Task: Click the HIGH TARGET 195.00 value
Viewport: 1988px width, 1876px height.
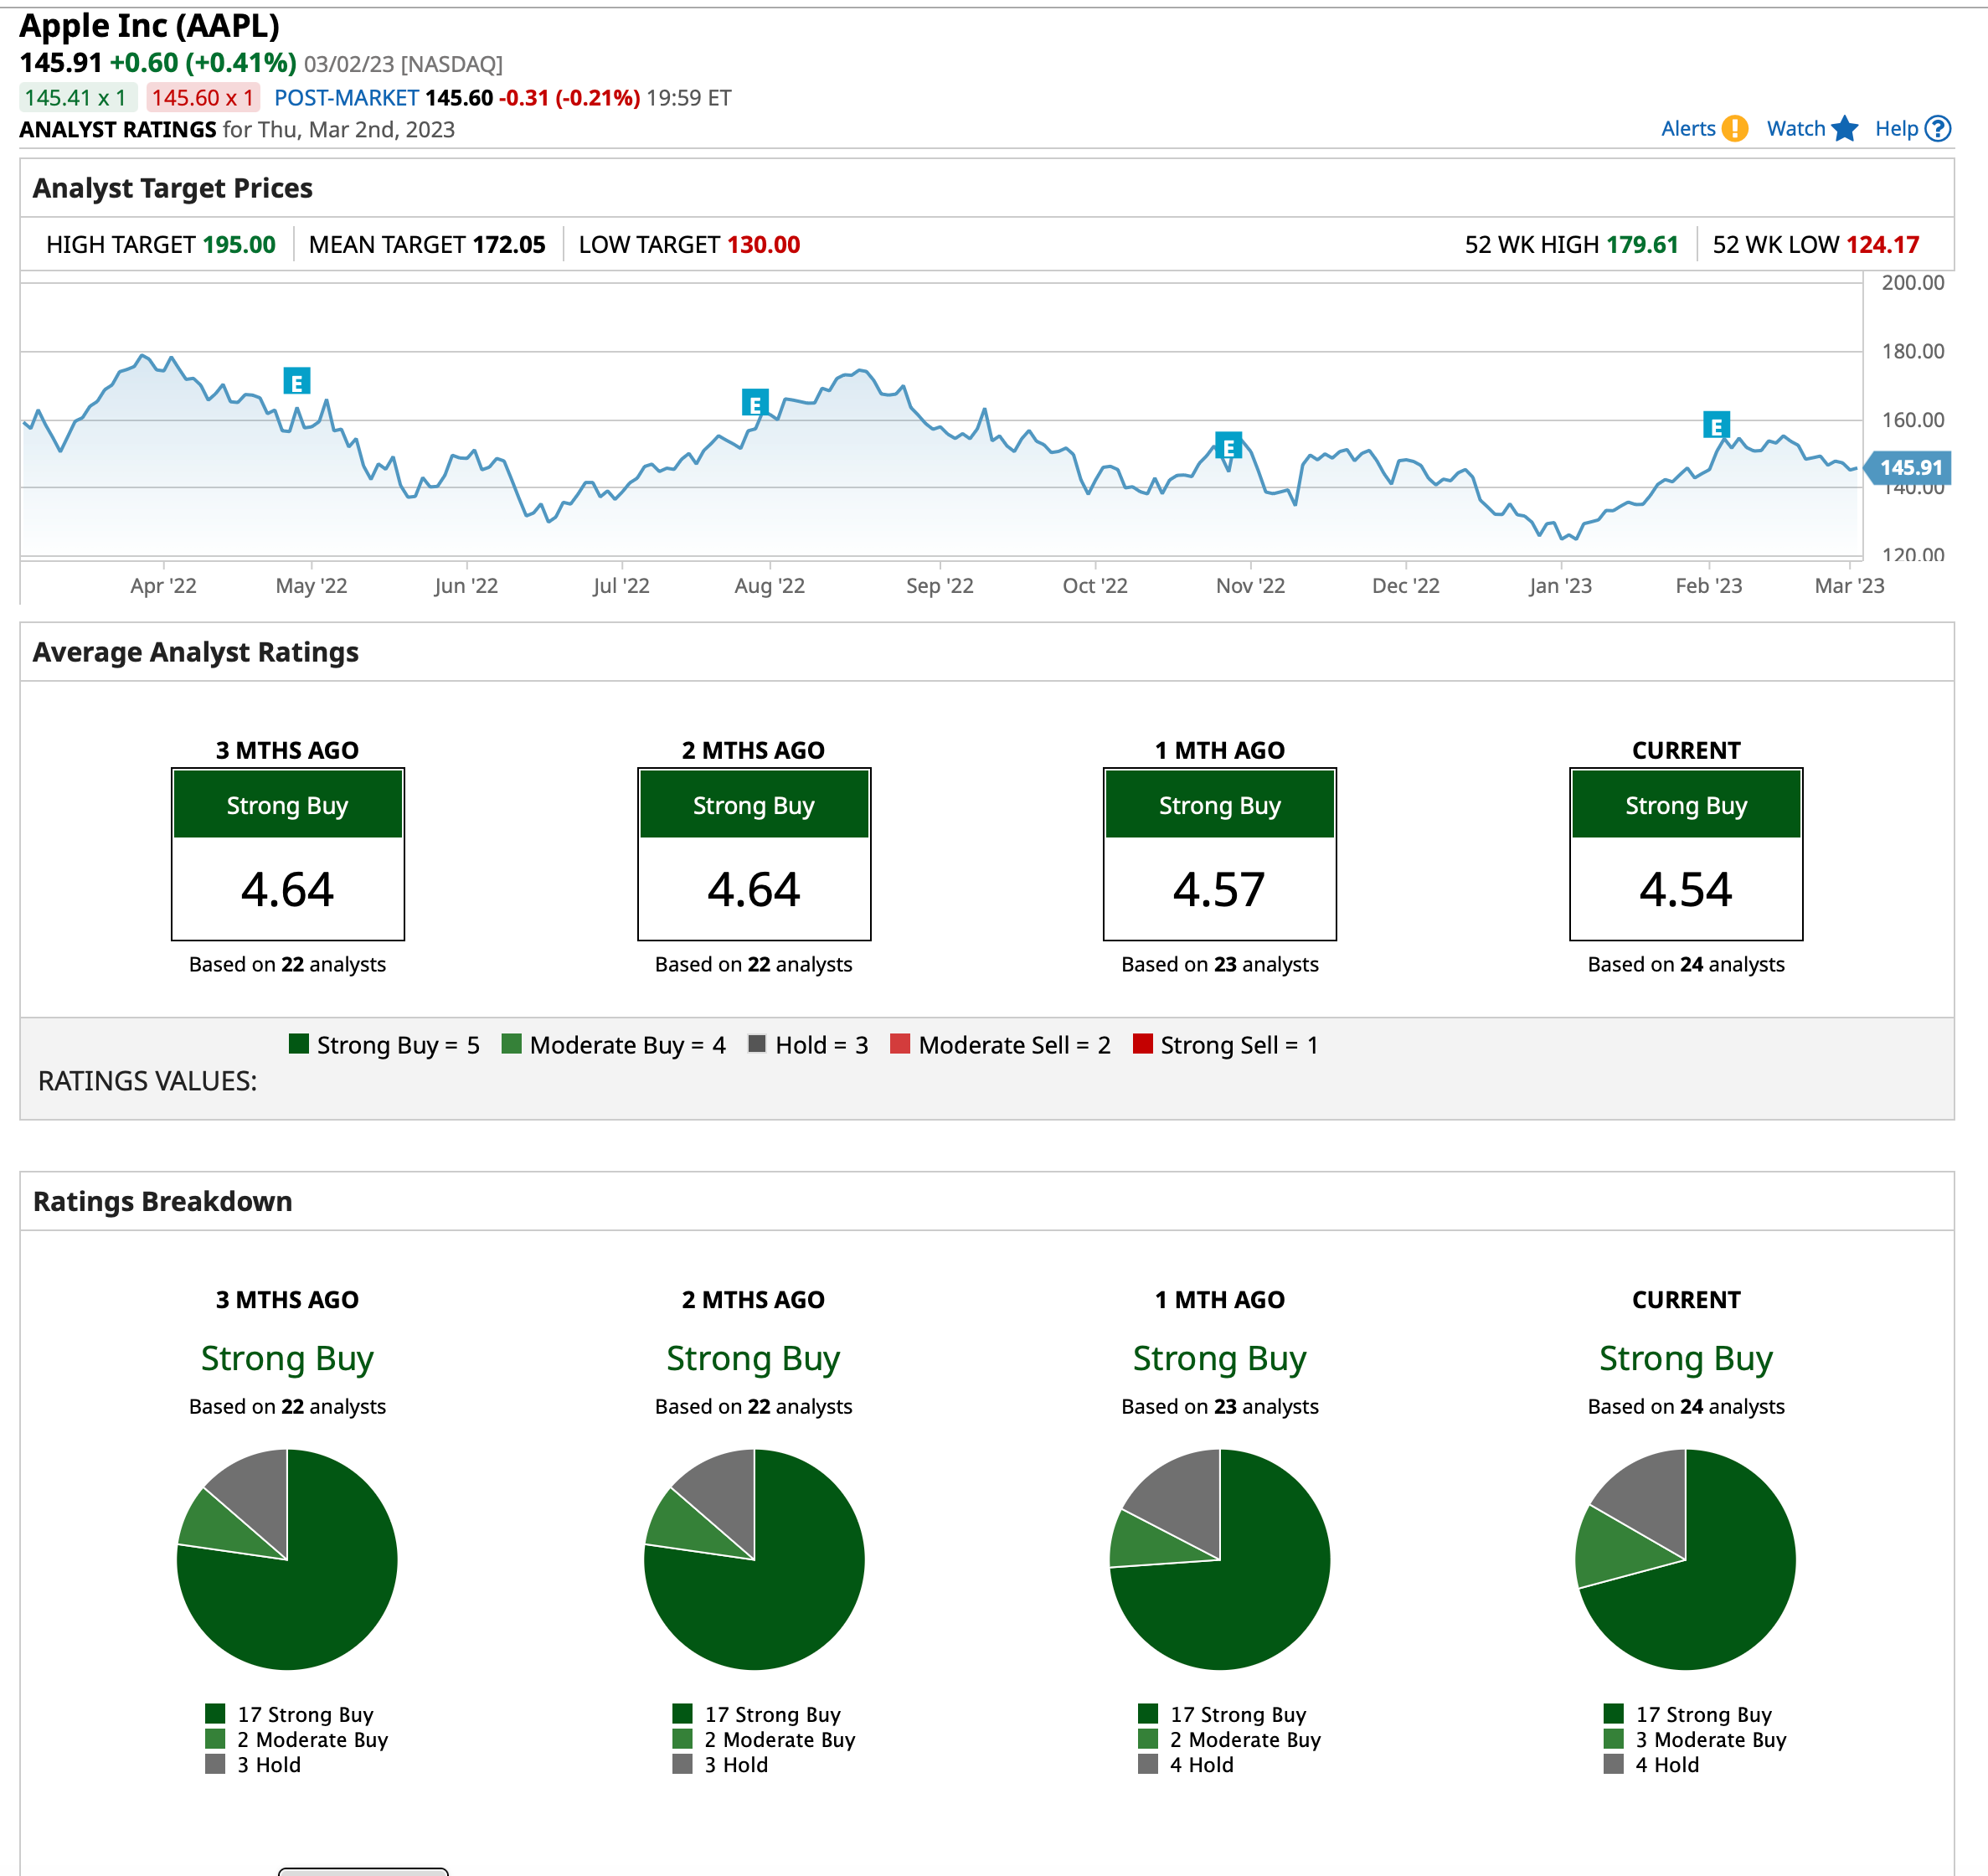Action: tap(239, 245)
